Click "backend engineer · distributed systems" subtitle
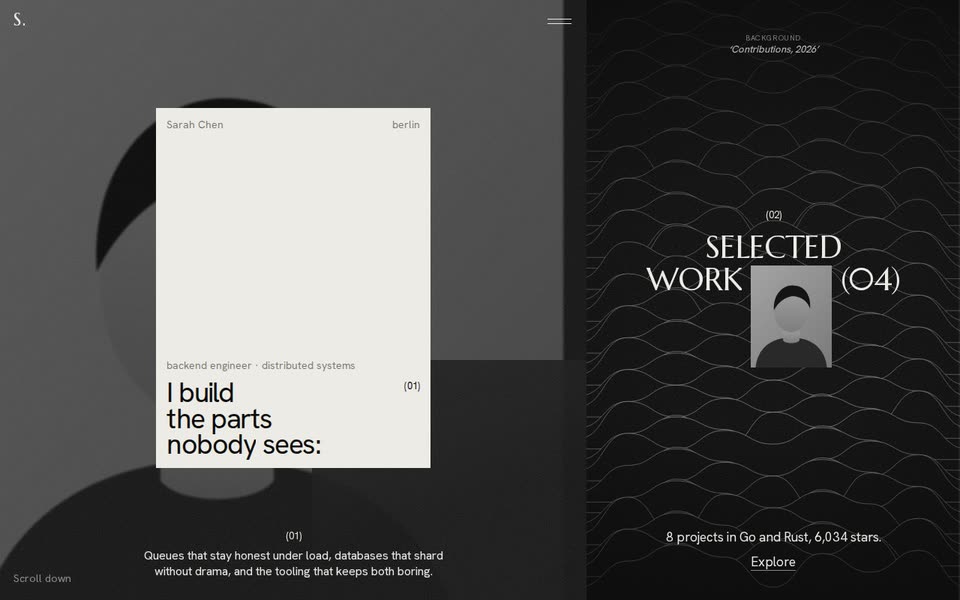The width and height of the screenshot is (960, 600). tap(261, 366)
